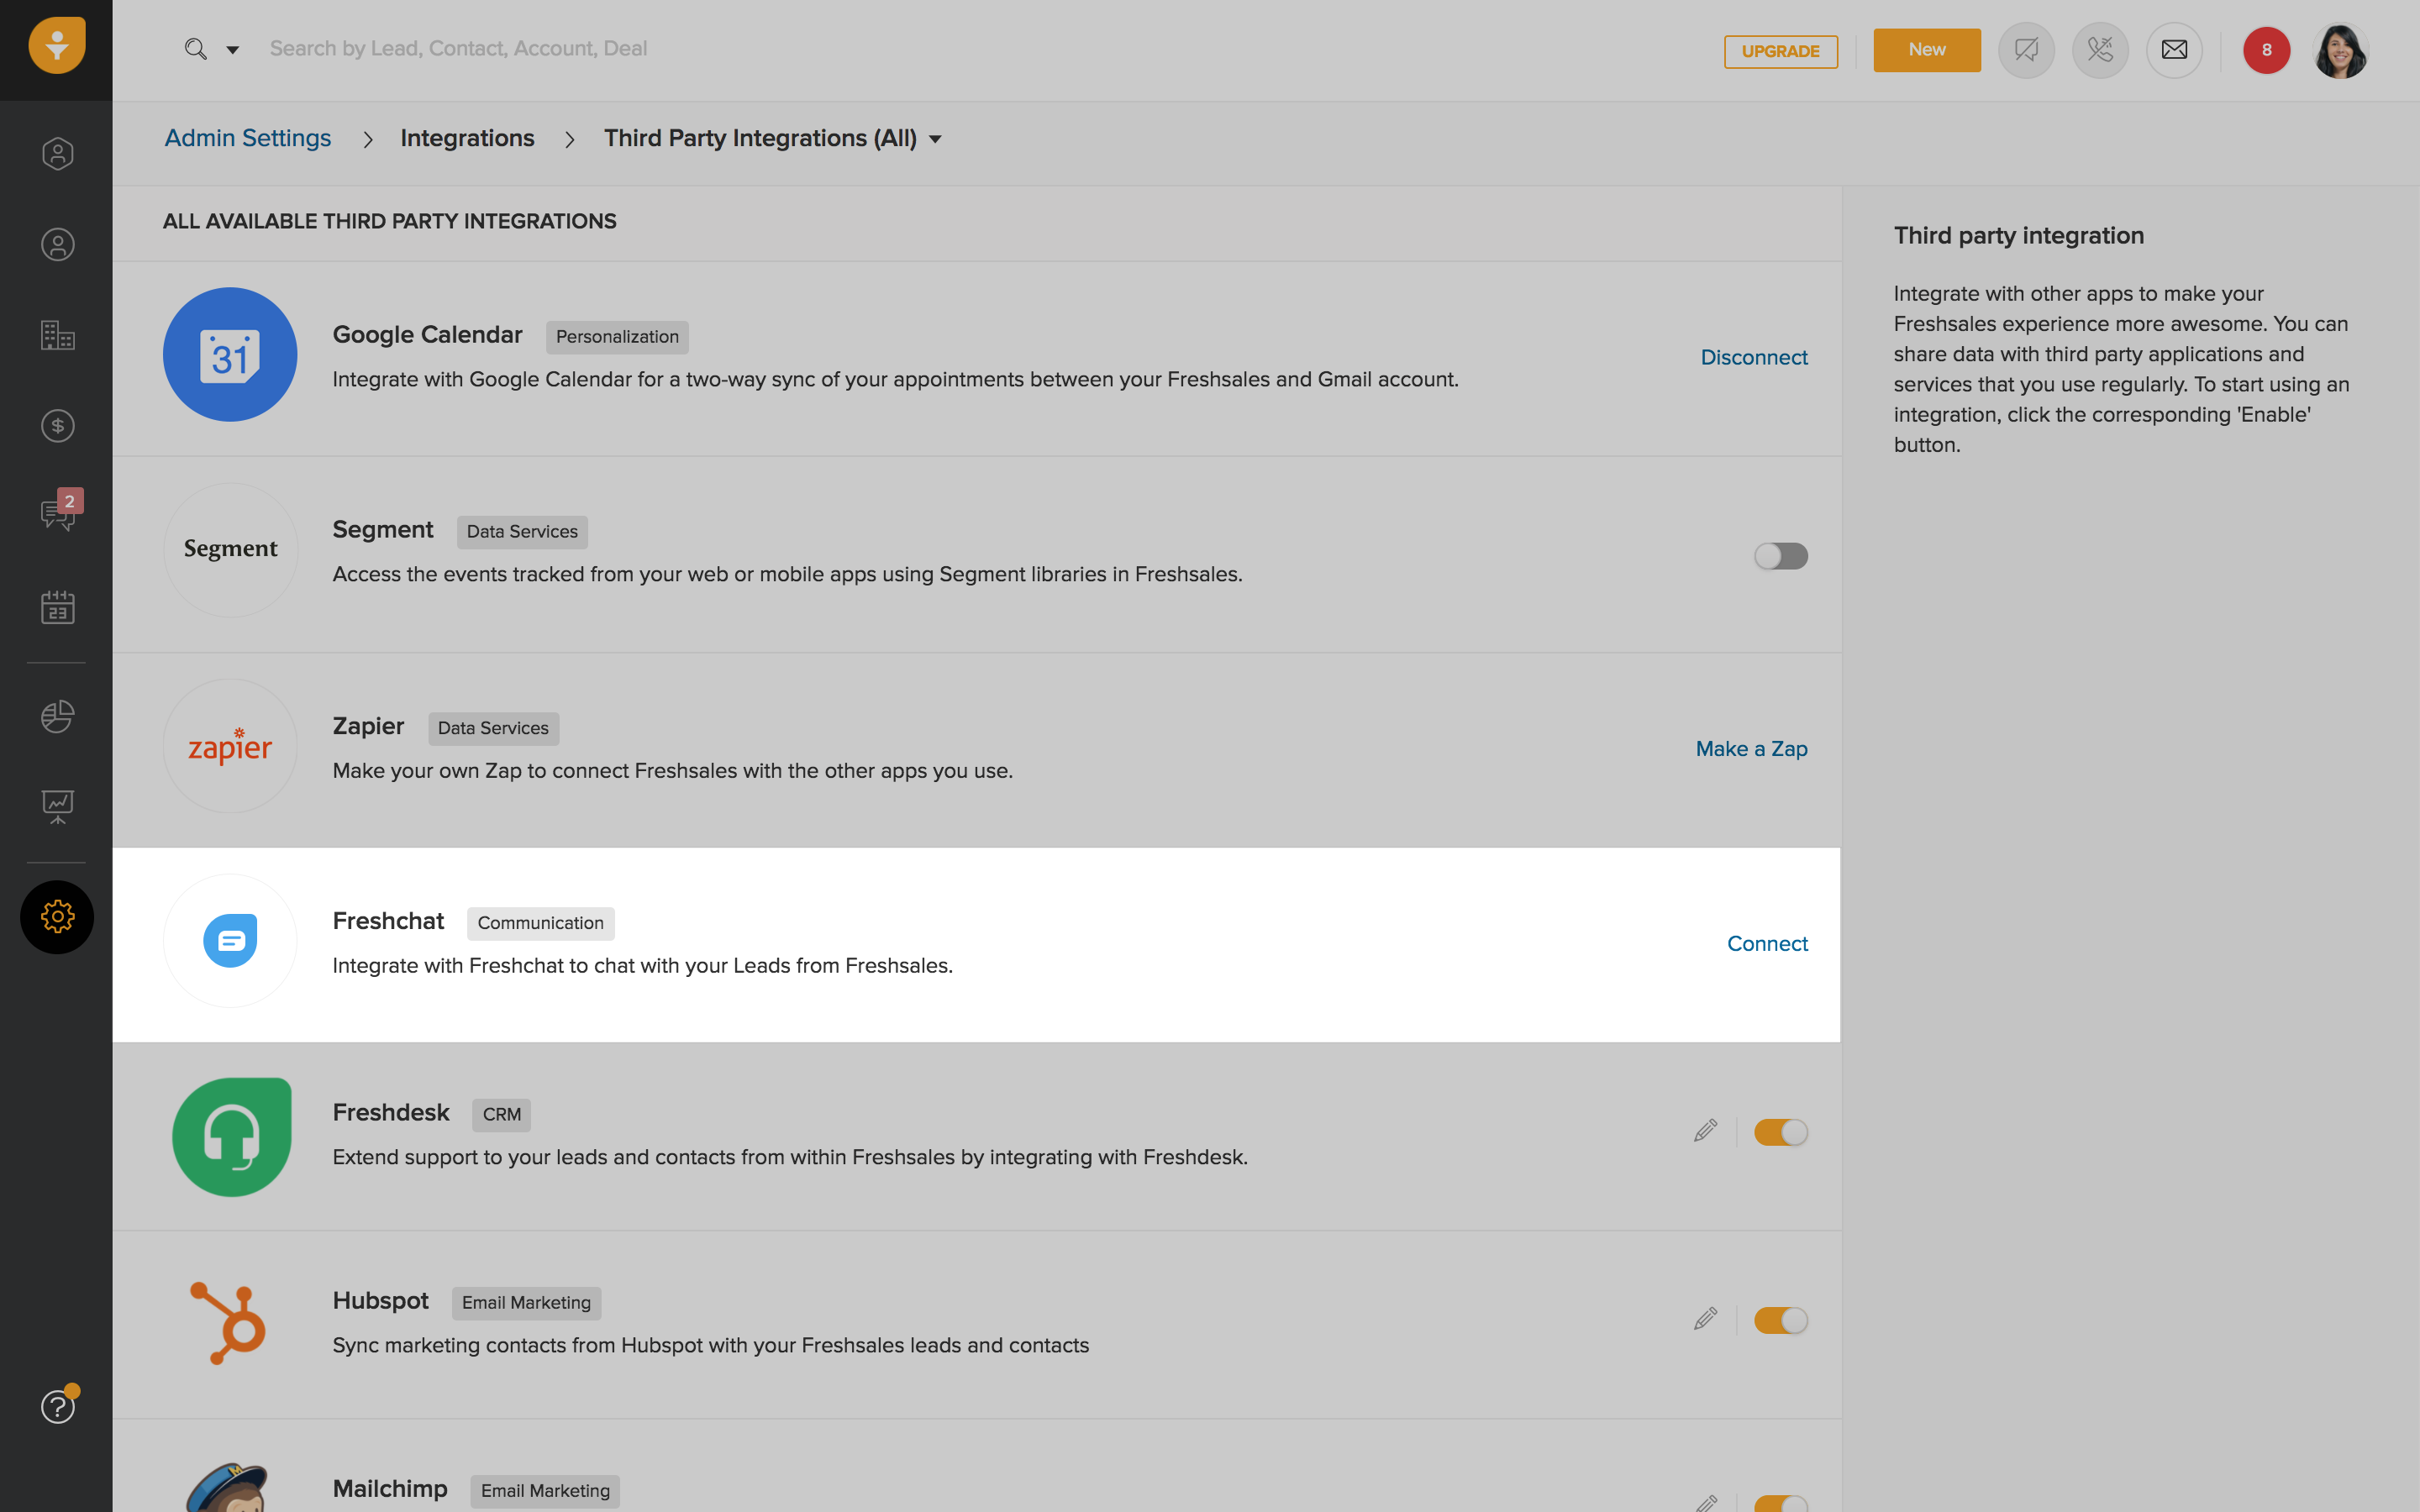Enable the Segment integration toggle
This screenshot has width=2420, height=1512.
pyautogui.click(x=1781, y=556)
